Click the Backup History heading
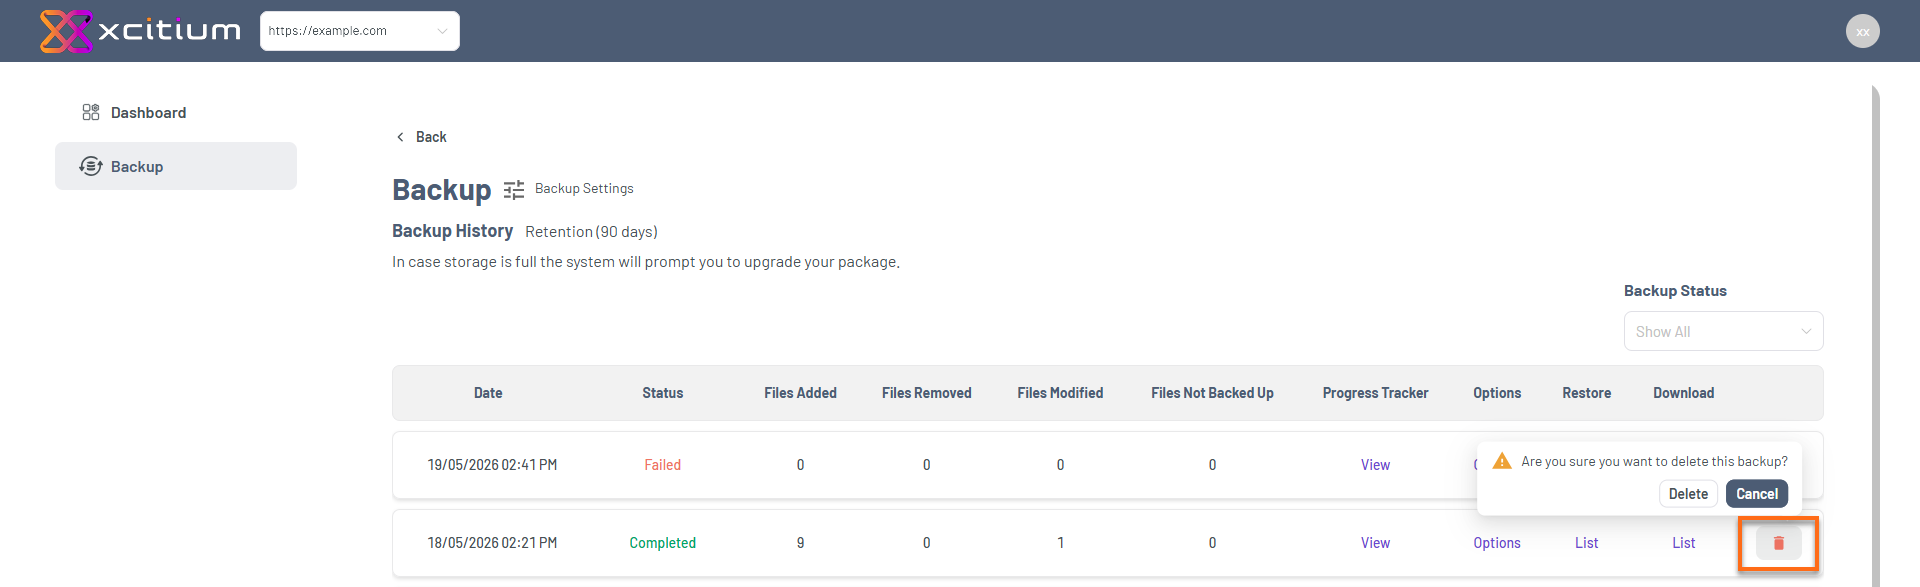1920x587 pixels. click(452, 231)
